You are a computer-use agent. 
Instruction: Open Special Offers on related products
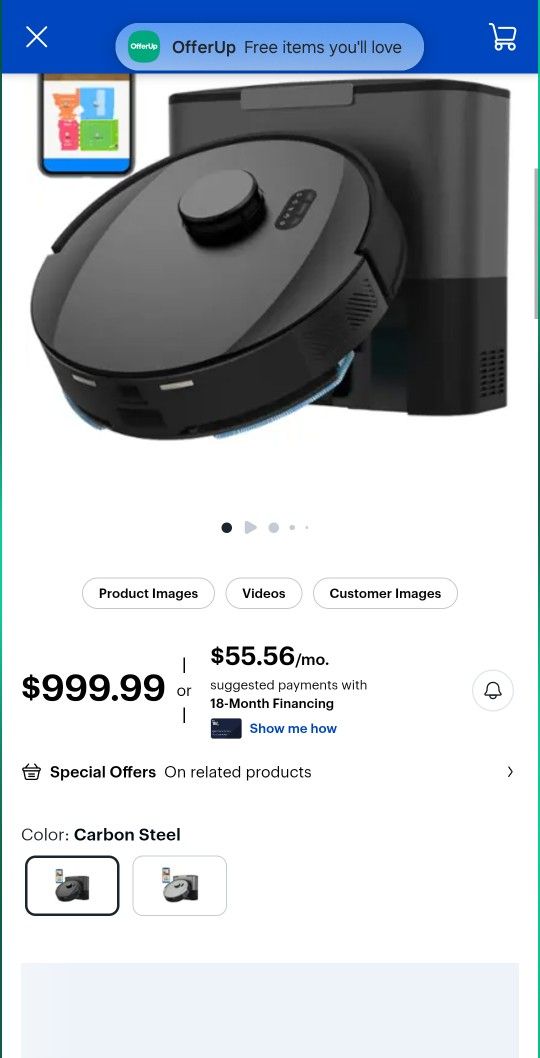click(269, 772)
